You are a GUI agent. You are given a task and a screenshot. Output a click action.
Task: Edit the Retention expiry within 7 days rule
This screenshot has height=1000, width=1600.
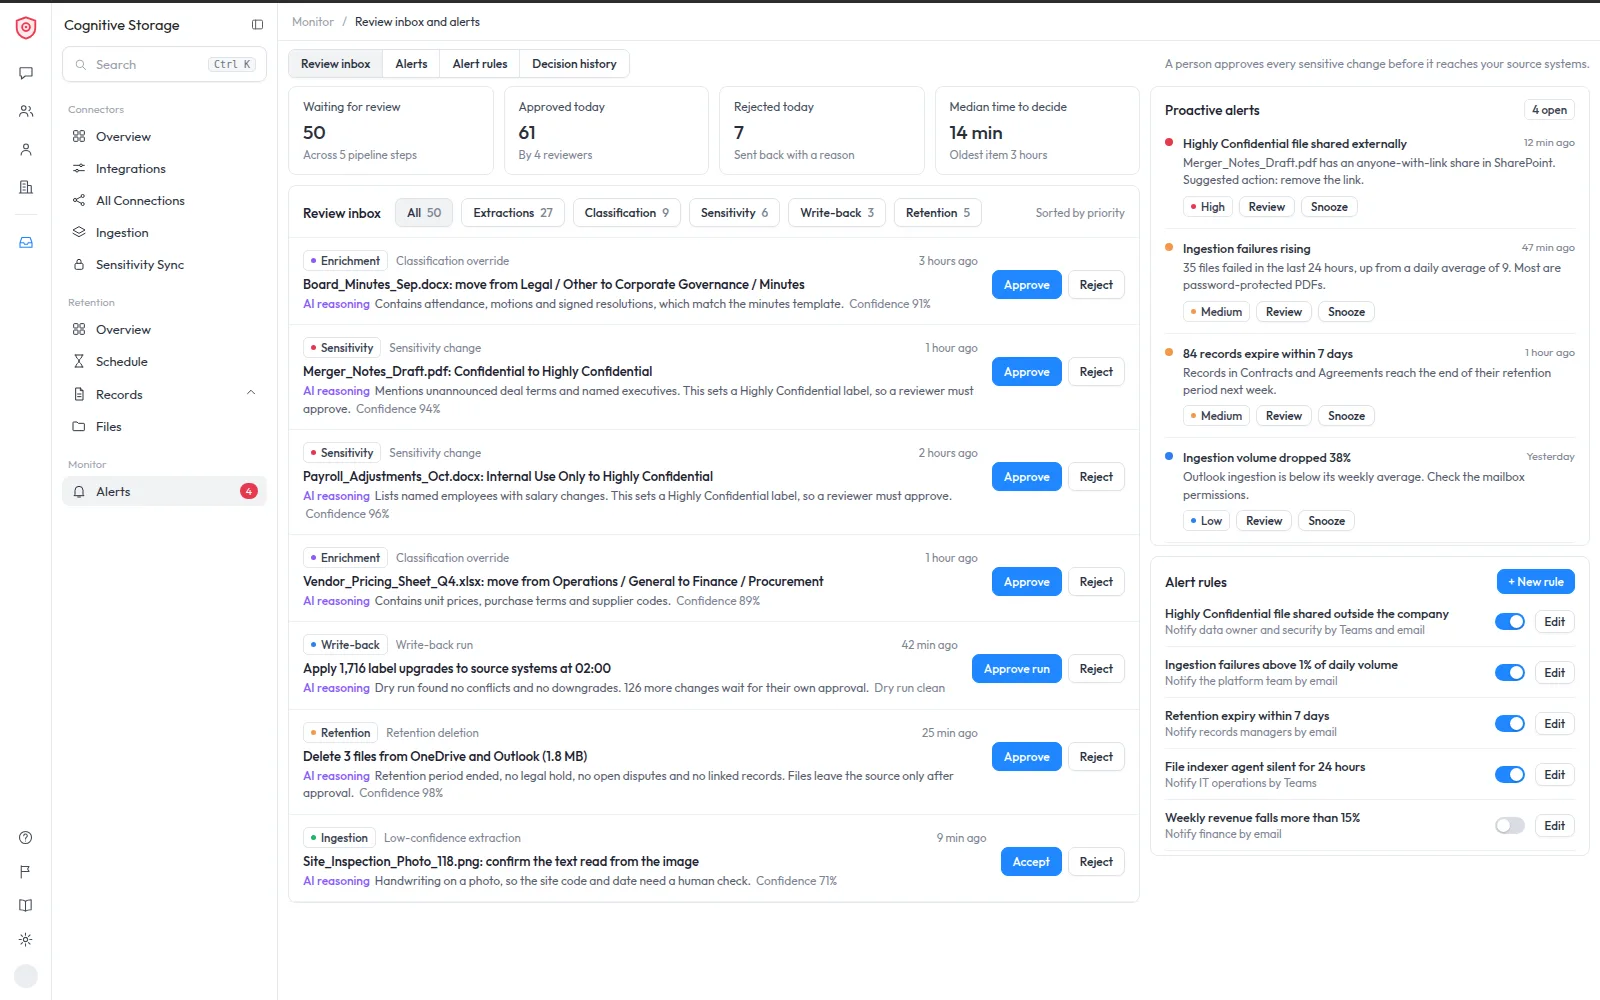pyautogui.click(x=1554, y=724)
